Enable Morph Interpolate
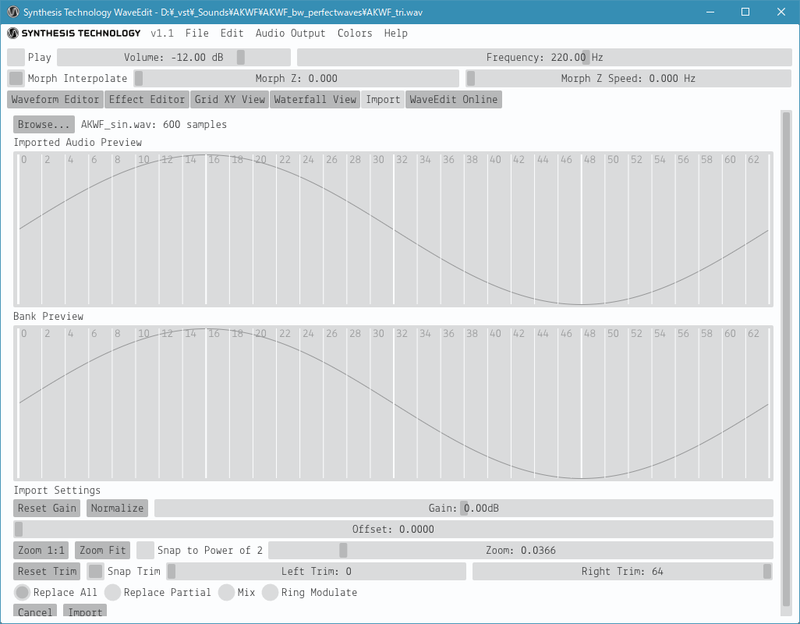 pyautogui.click(x=14, y=76)
